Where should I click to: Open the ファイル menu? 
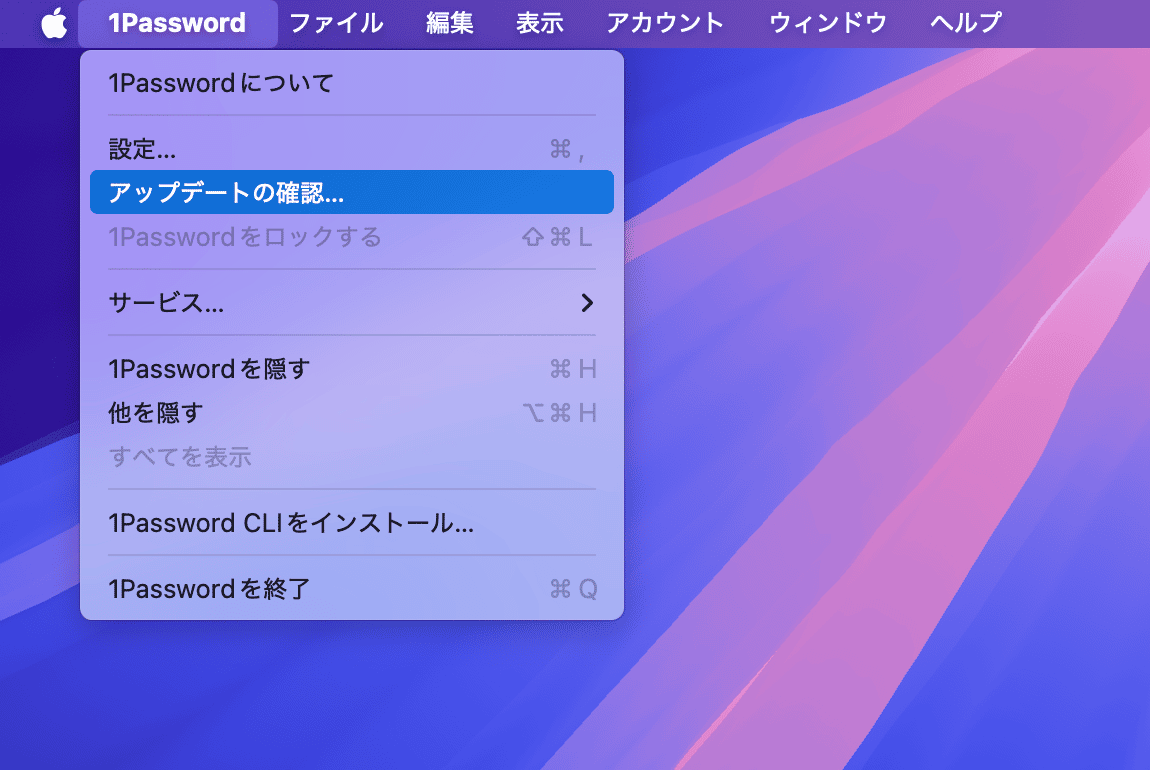tap(336, 23)
